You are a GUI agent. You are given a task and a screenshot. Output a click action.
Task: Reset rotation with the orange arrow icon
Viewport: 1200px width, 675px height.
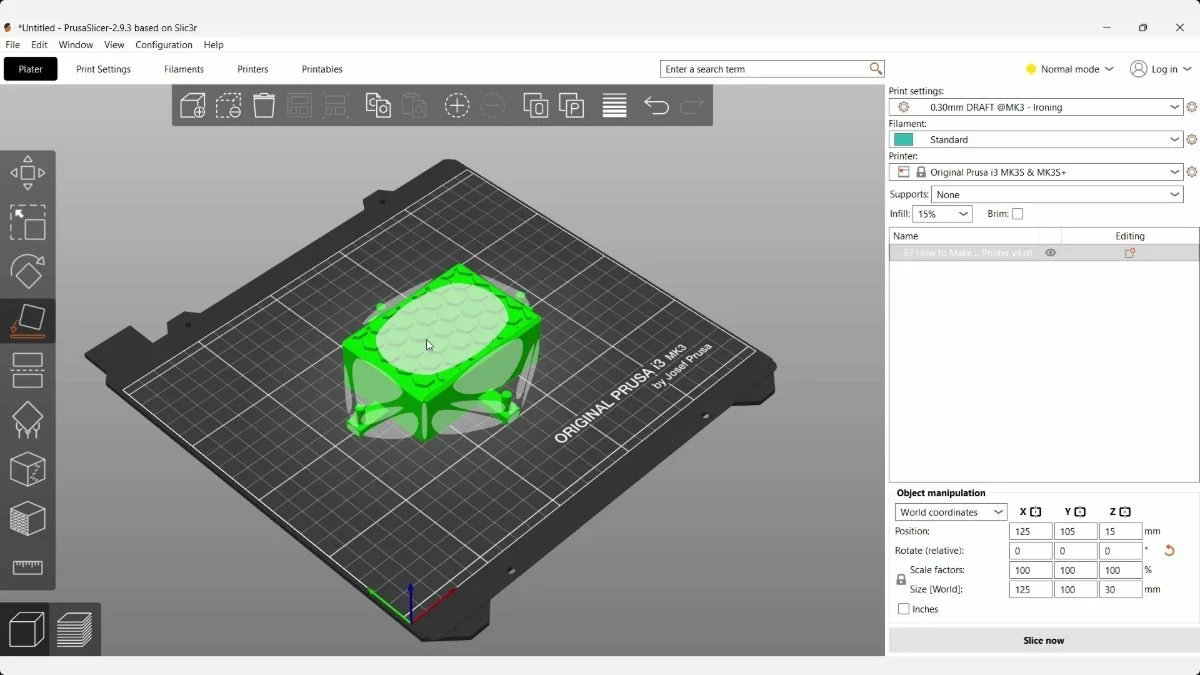point(1169,550)
